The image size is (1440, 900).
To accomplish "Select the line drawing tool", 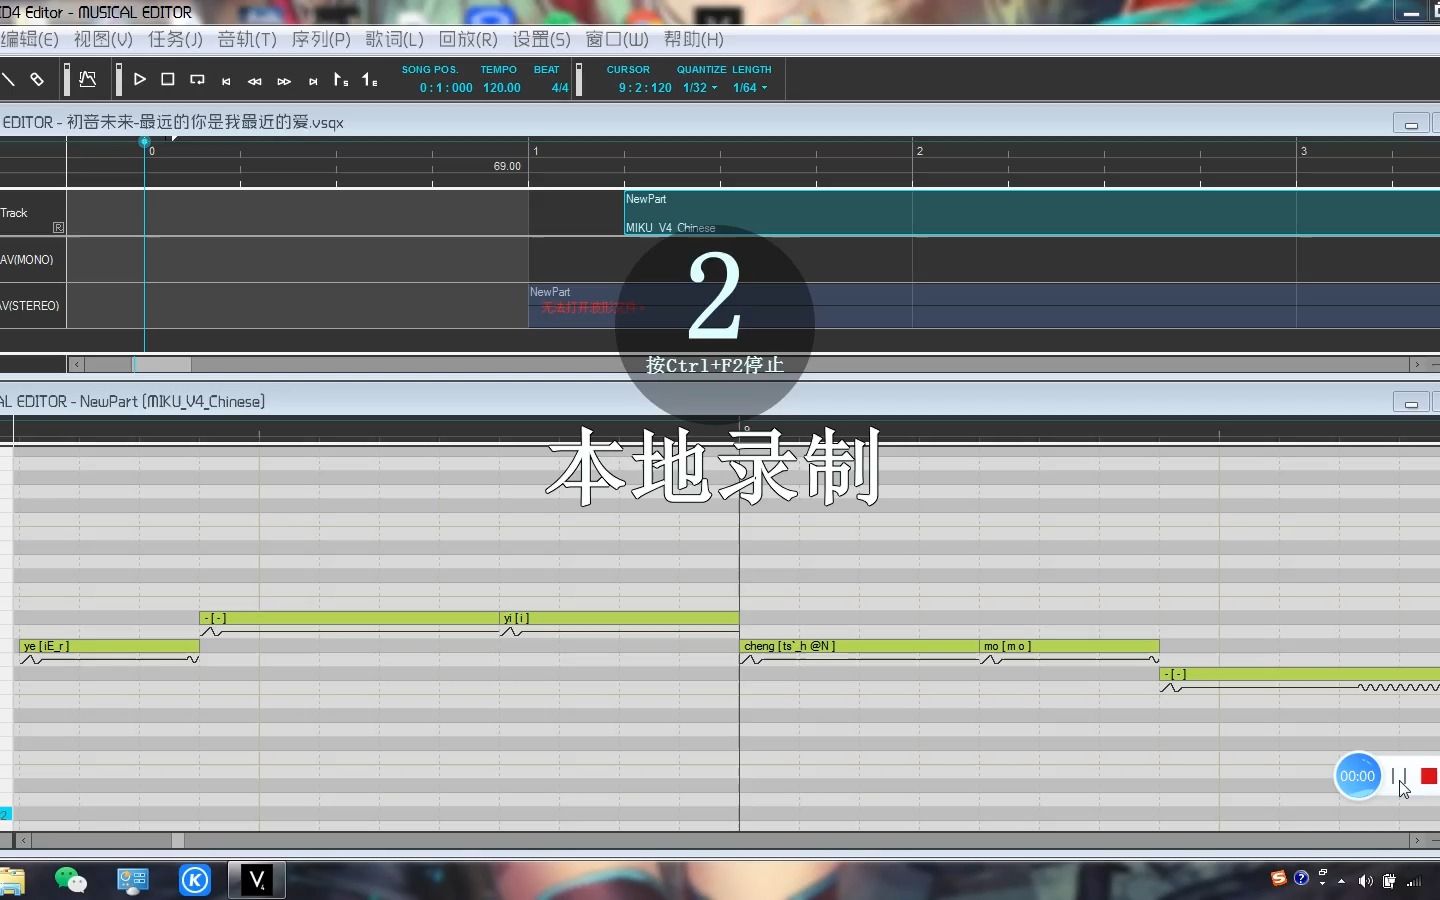I will coord(8,79).
